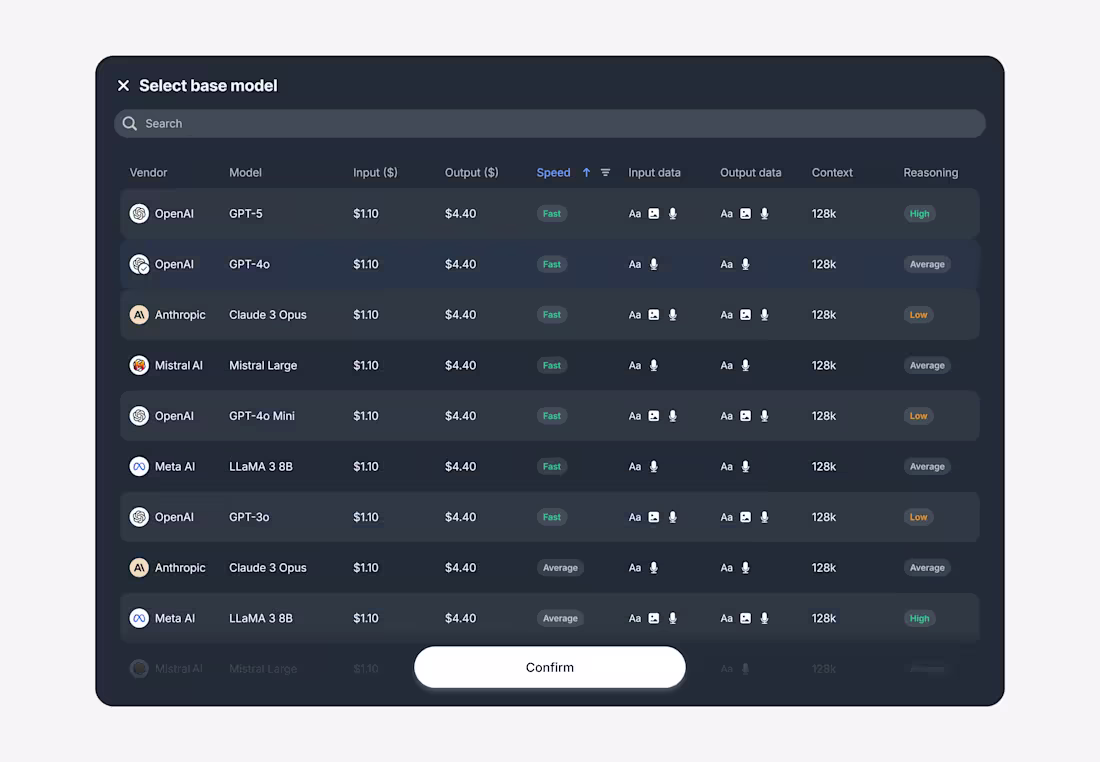
Task: Click the Model column header
Action: pyautogui.click(x=245, y=173)
